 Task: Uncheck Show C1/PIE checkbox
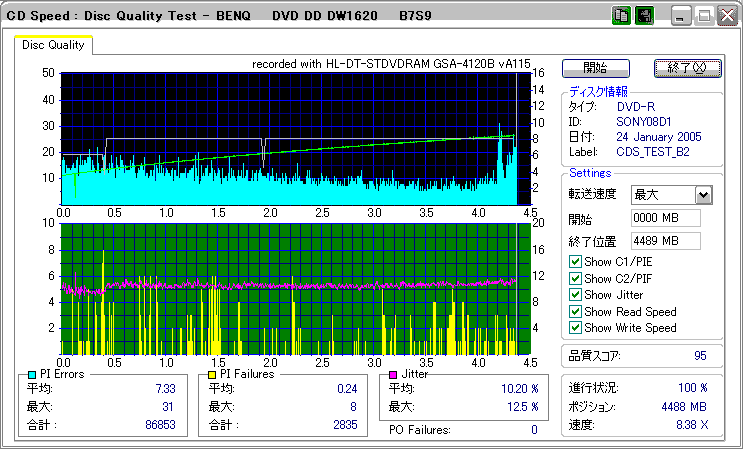pos(575,262)
